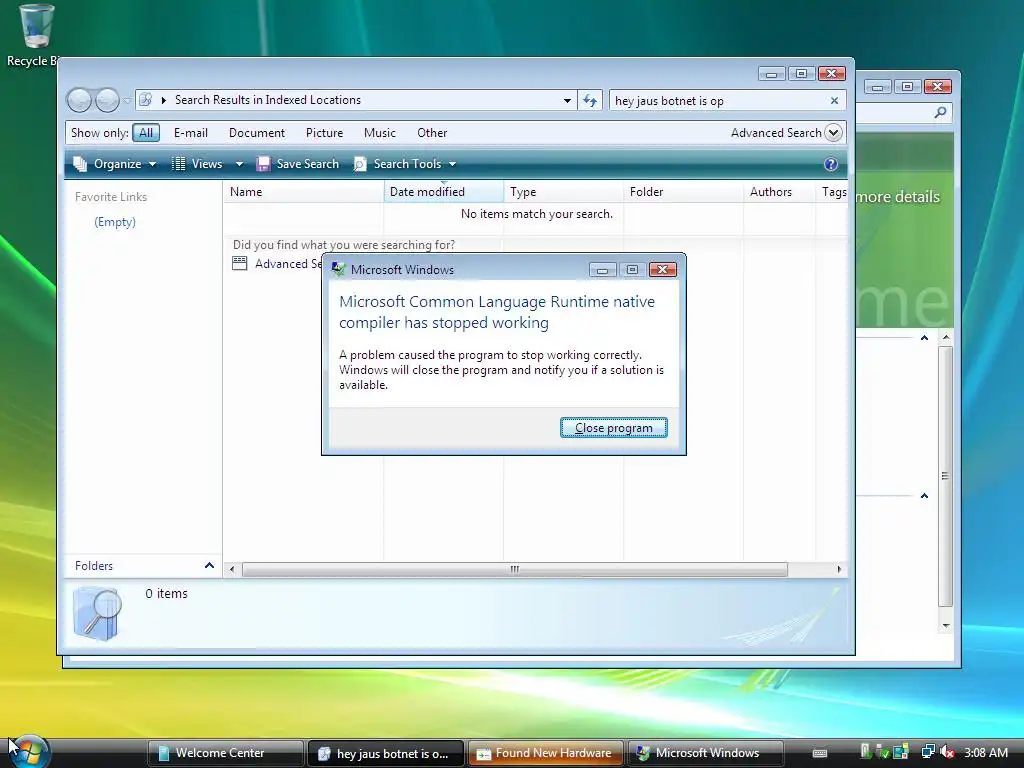Click the Organize toolbar icon
Viewport: 1024px width, 768px height.
tap(80, 164)
